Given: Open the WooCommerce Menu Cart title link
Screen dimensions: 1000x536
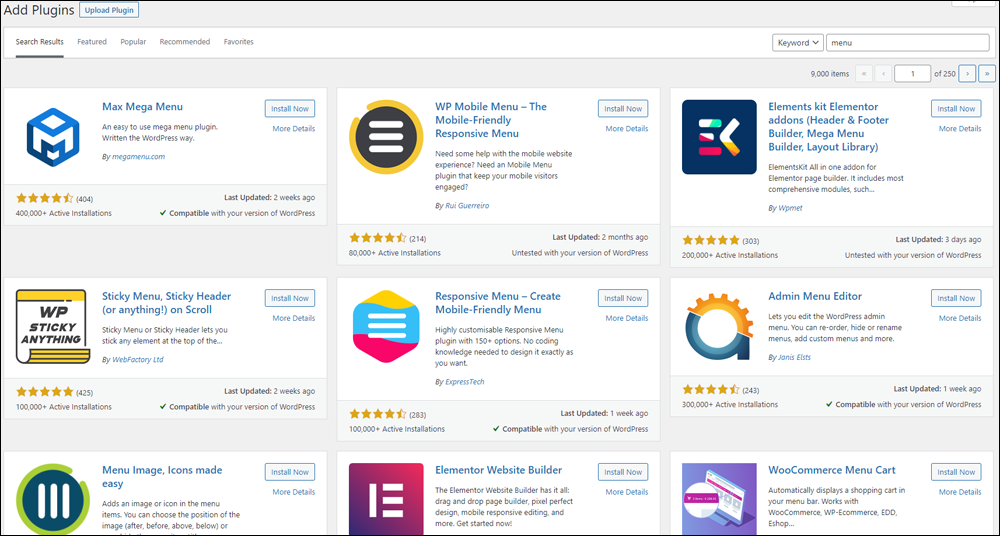Looking at the screenshot, I should tap(832, 470).
